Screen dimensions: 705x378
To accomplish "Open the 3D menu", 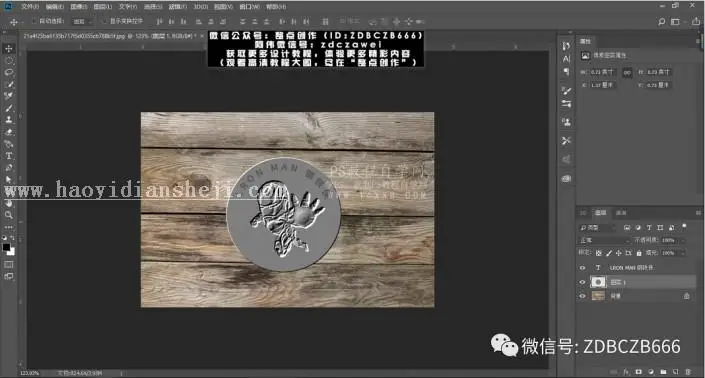I will click(x=201, y=7).
